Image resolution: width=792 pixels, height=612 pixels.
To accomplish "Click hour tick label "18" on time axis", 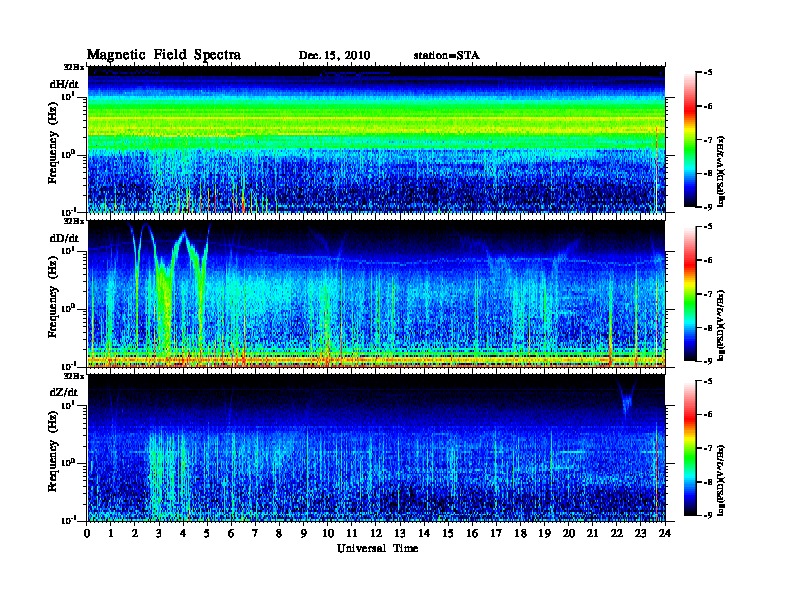I will [x=520, y=533].
